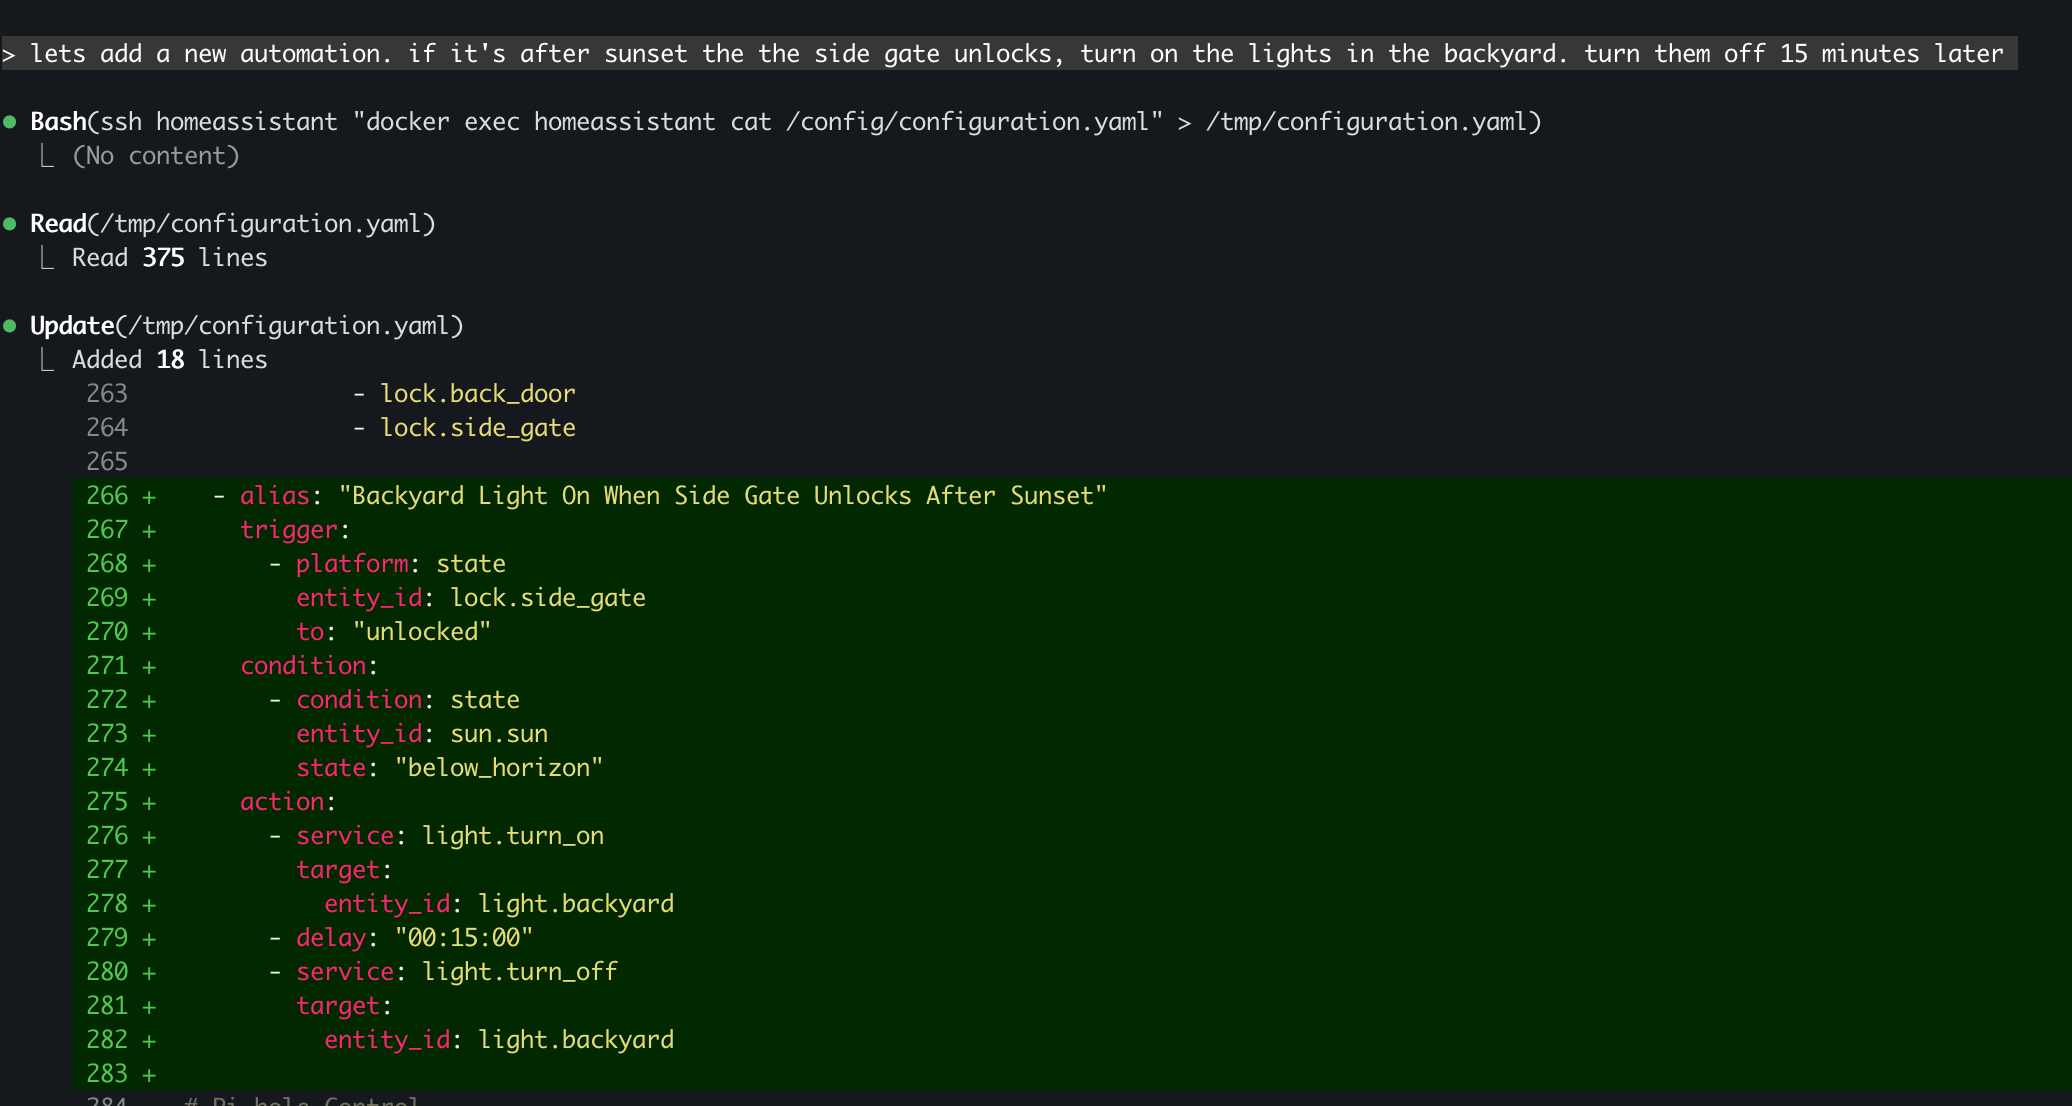Click the prompt arrow before the user message

[x=9, y=54]
